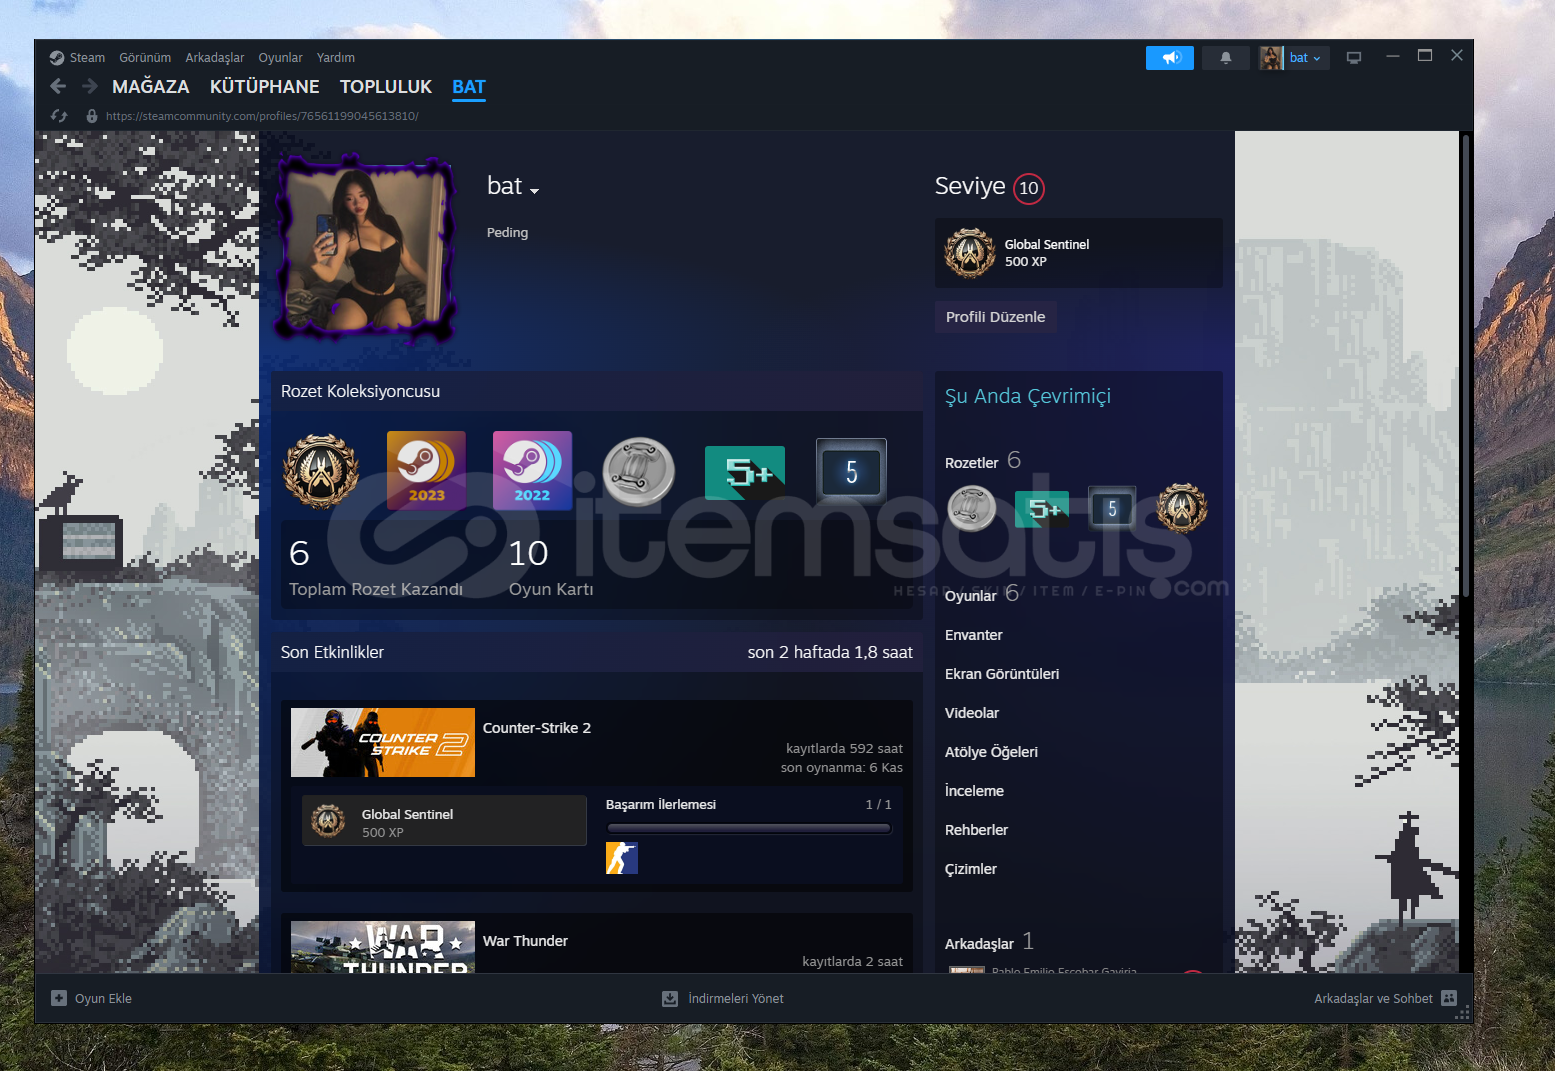Open the Çizimler link
Viewport: 1555px width, 1071px height.
coord(971,869)
